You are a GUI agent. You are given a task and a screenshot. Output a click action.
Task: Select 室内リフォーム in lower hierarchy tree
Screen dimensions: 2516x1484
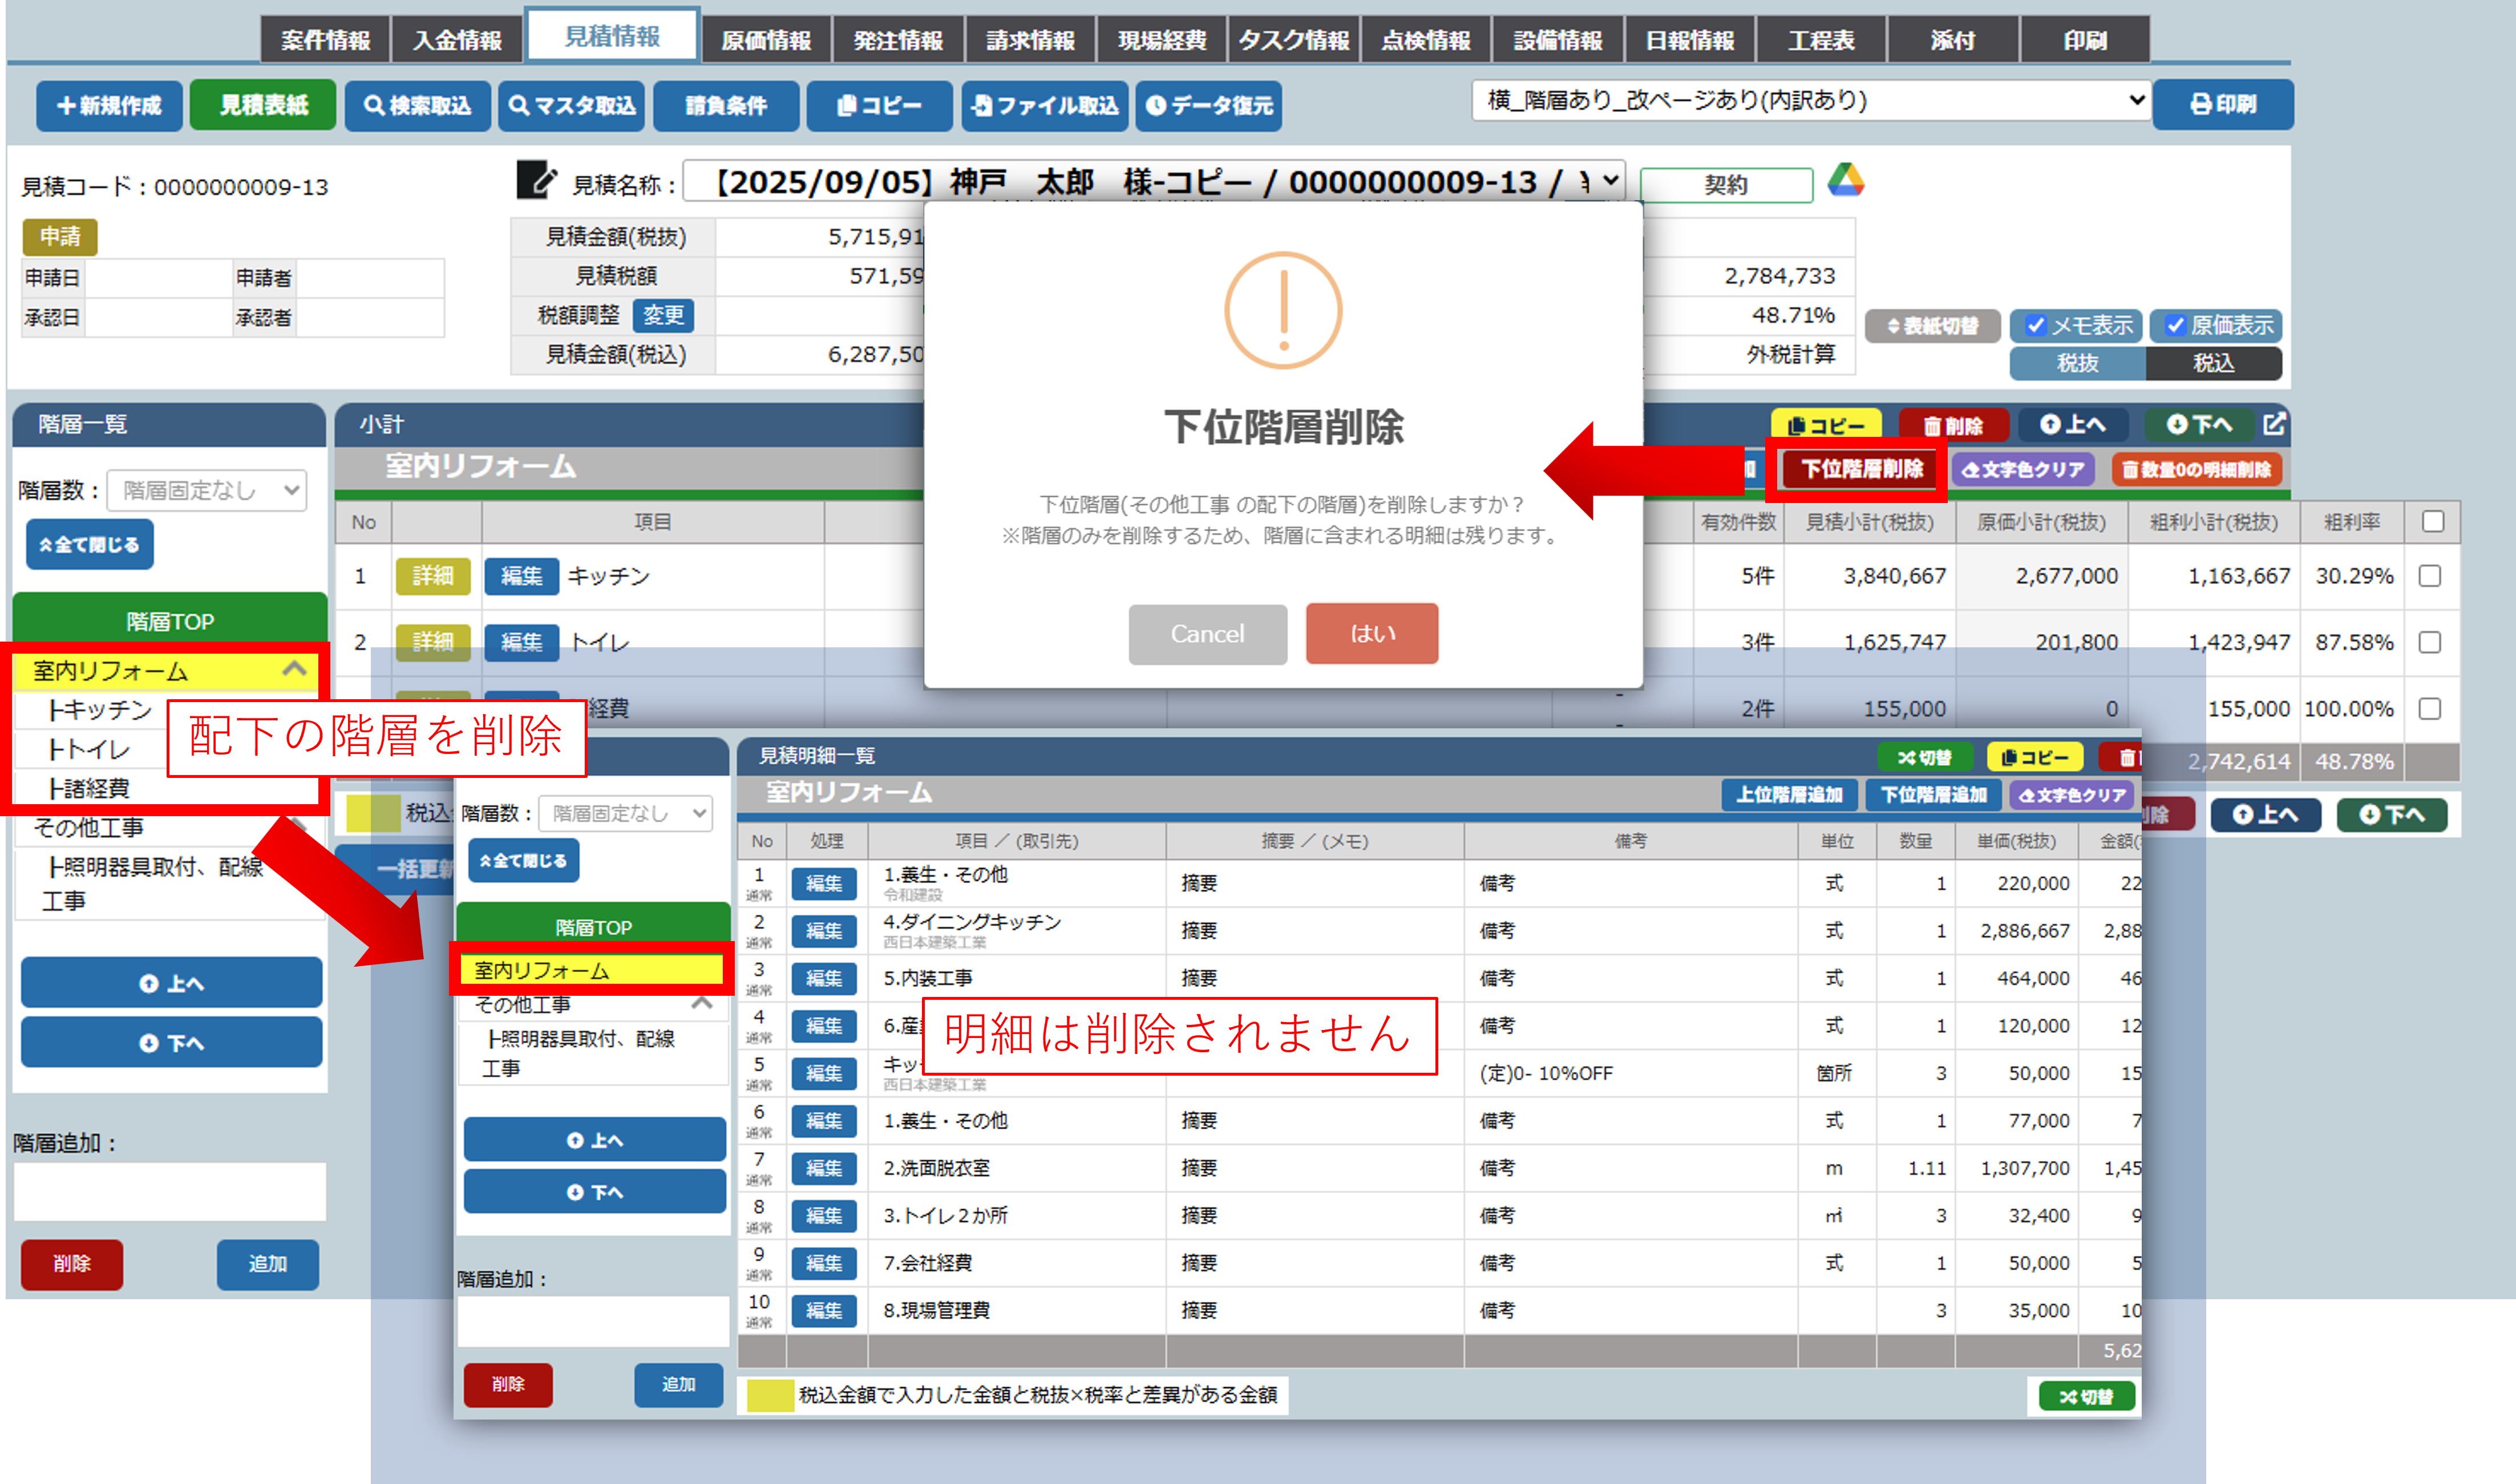tap(591, 969)
